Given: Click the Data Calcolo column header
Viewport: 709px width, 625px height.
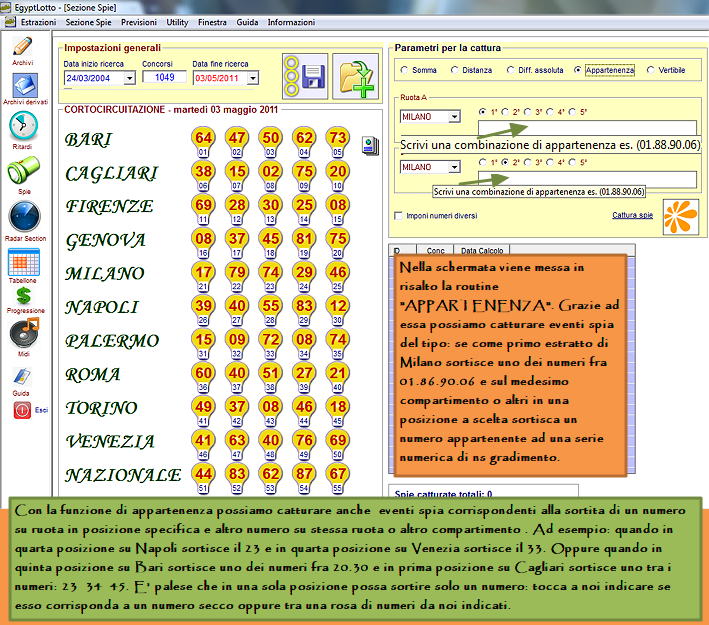Looking at the screenshot, I should pos(482,250).
